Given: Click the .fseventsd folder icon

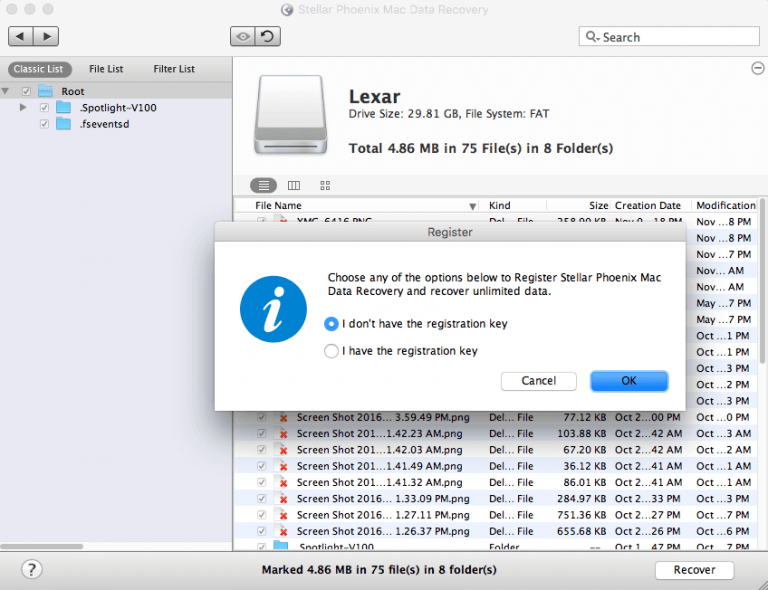Looking at the screenshot, I should pos(63,123).
